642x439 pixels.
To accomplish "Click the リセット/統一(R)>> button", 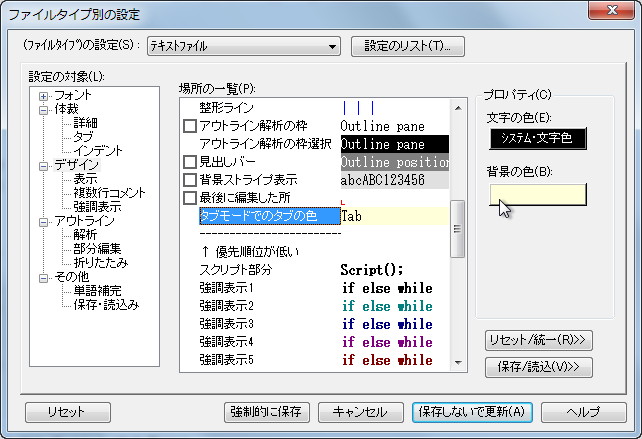I will [538, 340].
